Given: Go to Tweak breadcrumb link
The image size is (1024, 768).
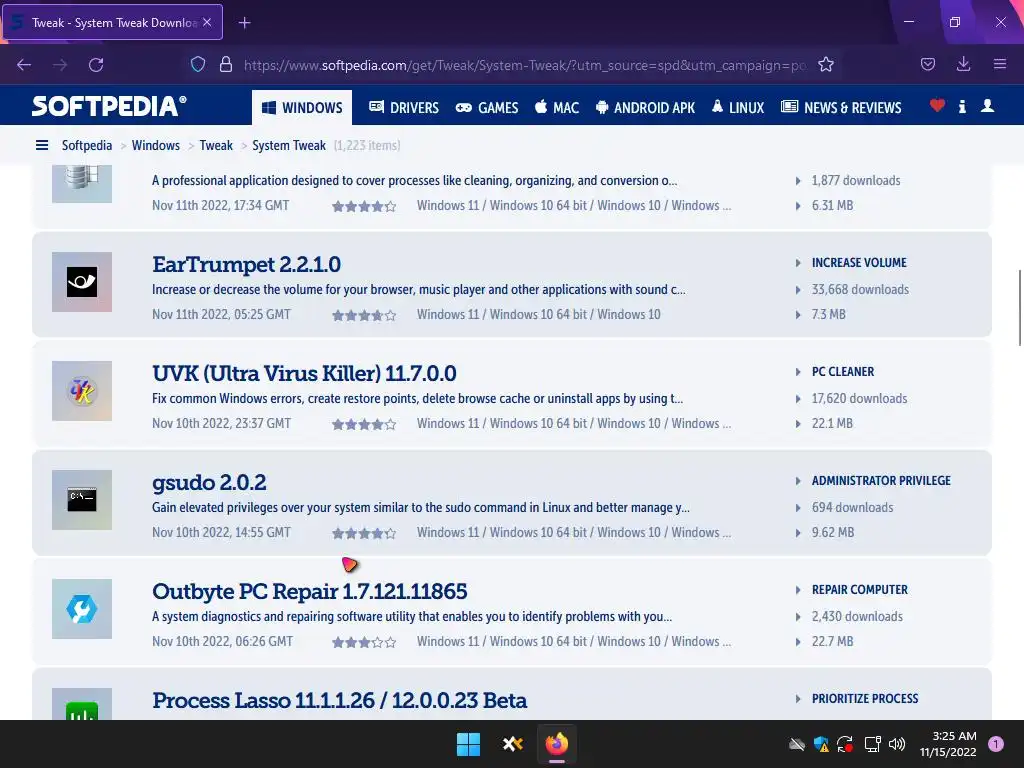Looking at the screenshot, I should pyautogui.click(x=216, y=145).
